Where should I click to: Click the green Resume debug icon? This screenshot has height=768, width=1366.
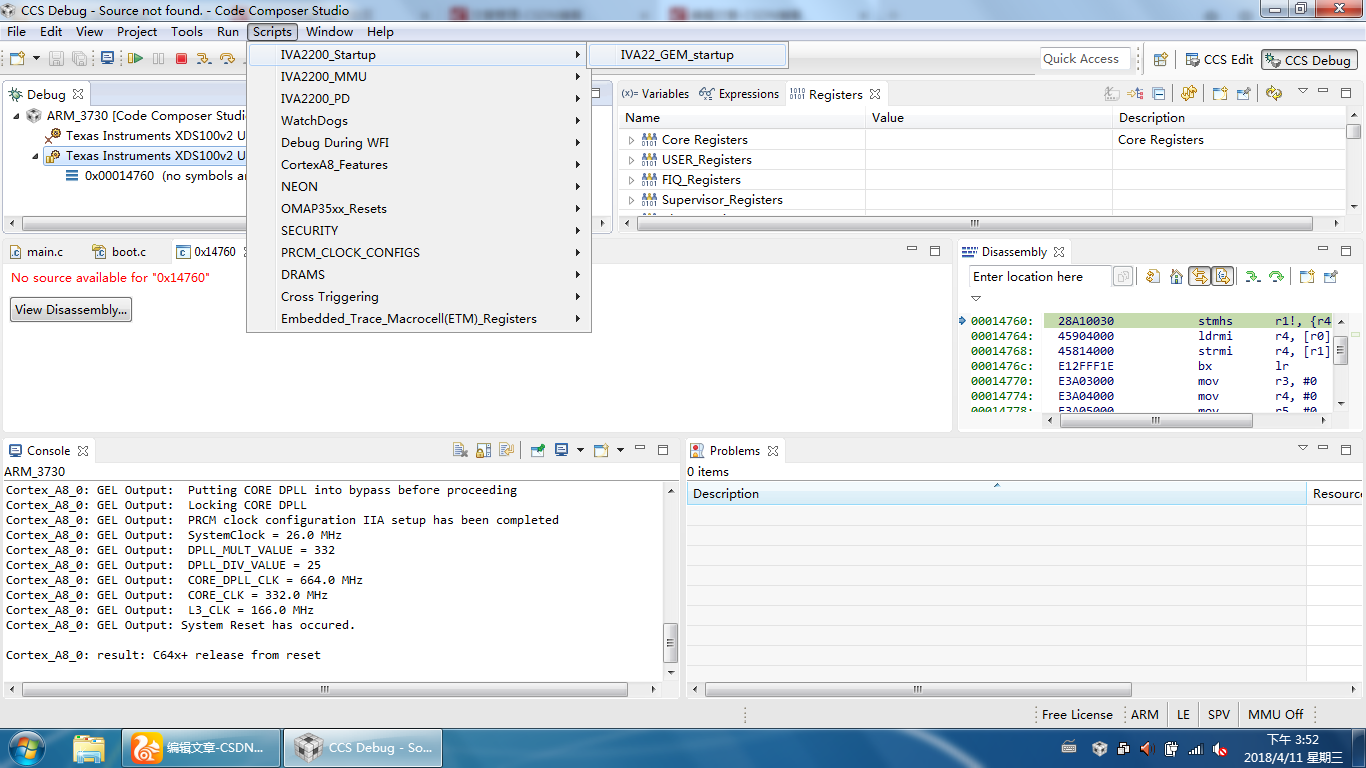point(134,59)
